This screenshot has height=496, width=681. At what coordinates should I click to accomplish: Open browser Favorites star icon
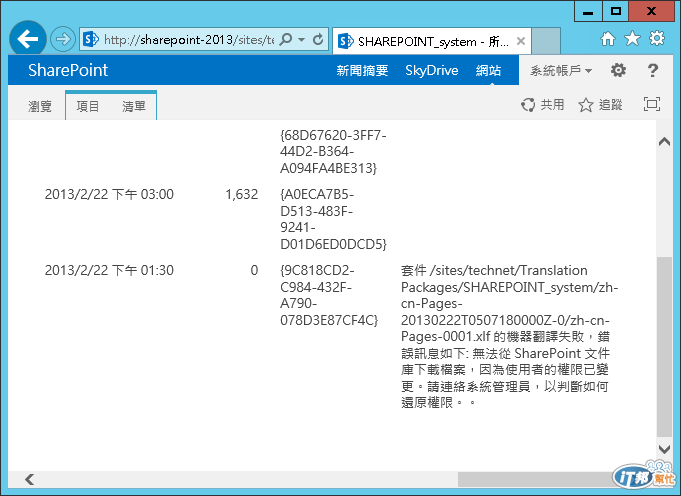[632, 39]
